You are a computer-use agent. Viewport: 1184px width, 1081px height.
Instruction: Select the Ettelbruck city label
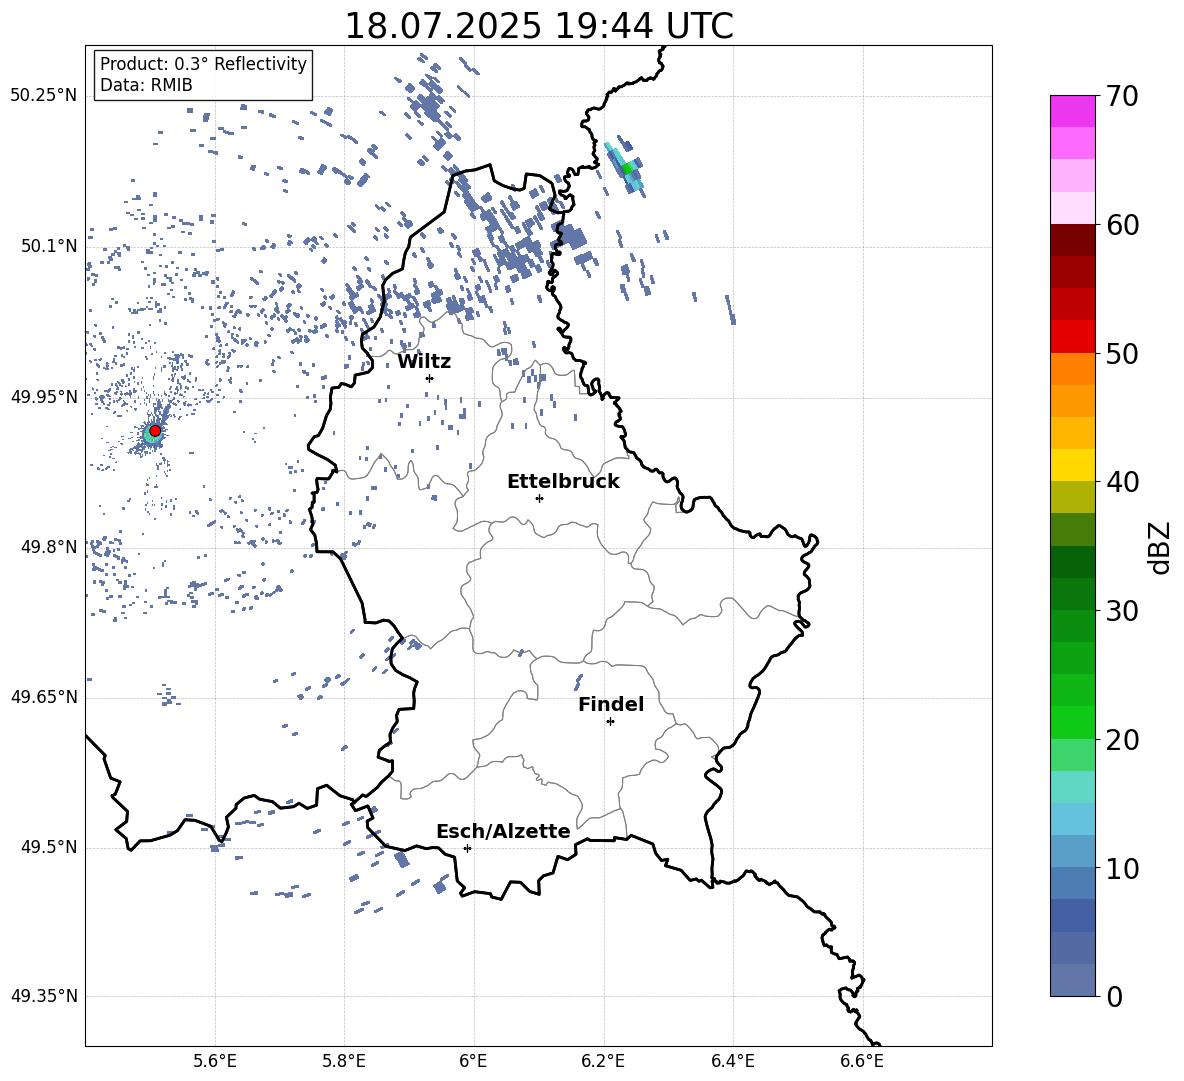pos(563,482)
